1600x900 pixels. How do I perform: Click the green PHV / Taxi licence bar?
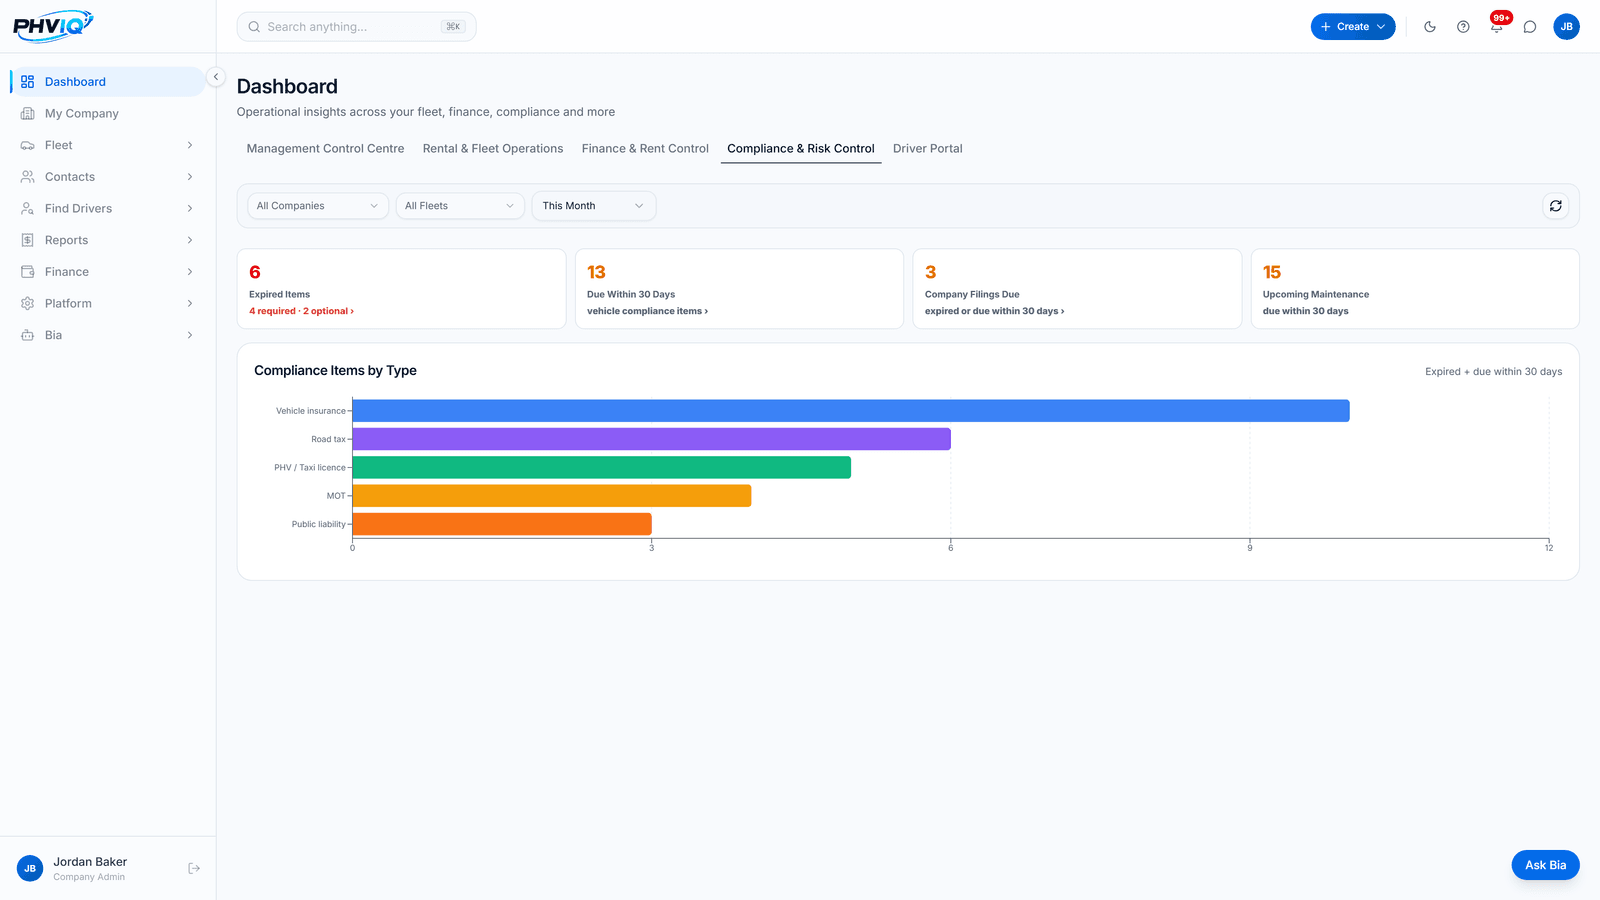[602, 467]
